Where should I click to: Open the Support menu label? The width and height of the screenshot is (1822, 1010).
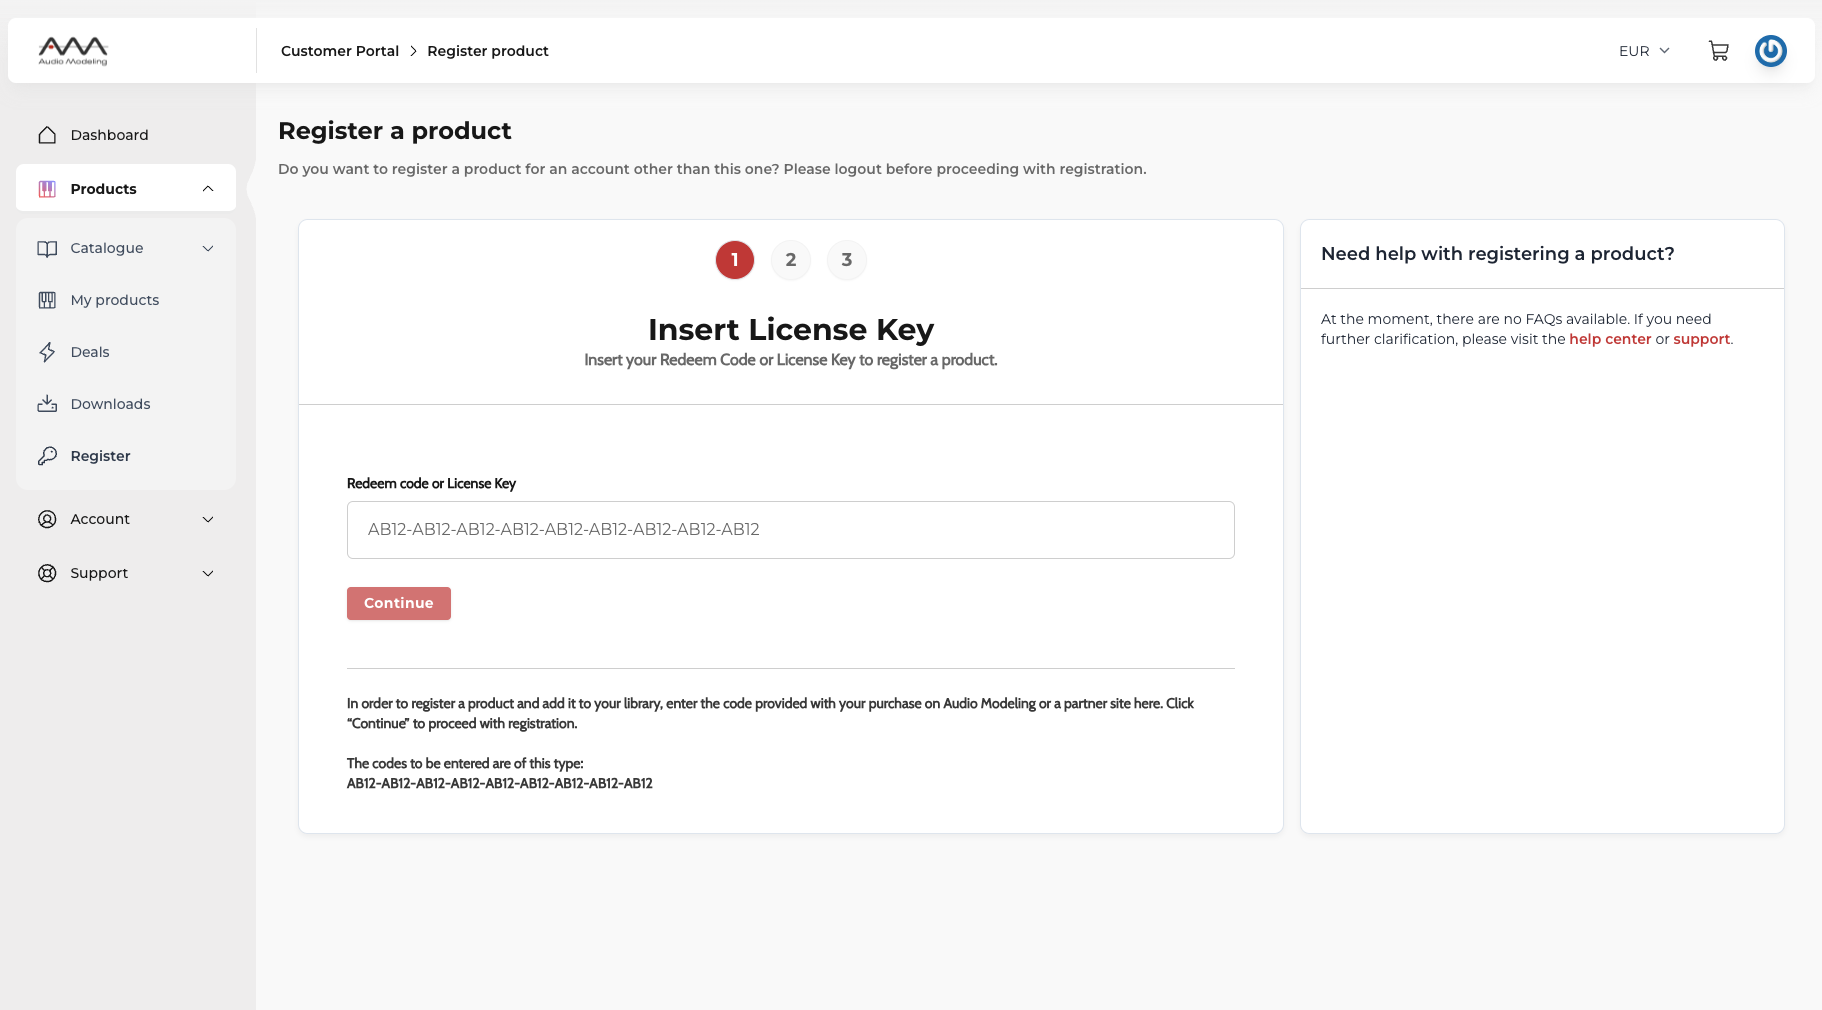pyautogui.click(x=99, y=573)
